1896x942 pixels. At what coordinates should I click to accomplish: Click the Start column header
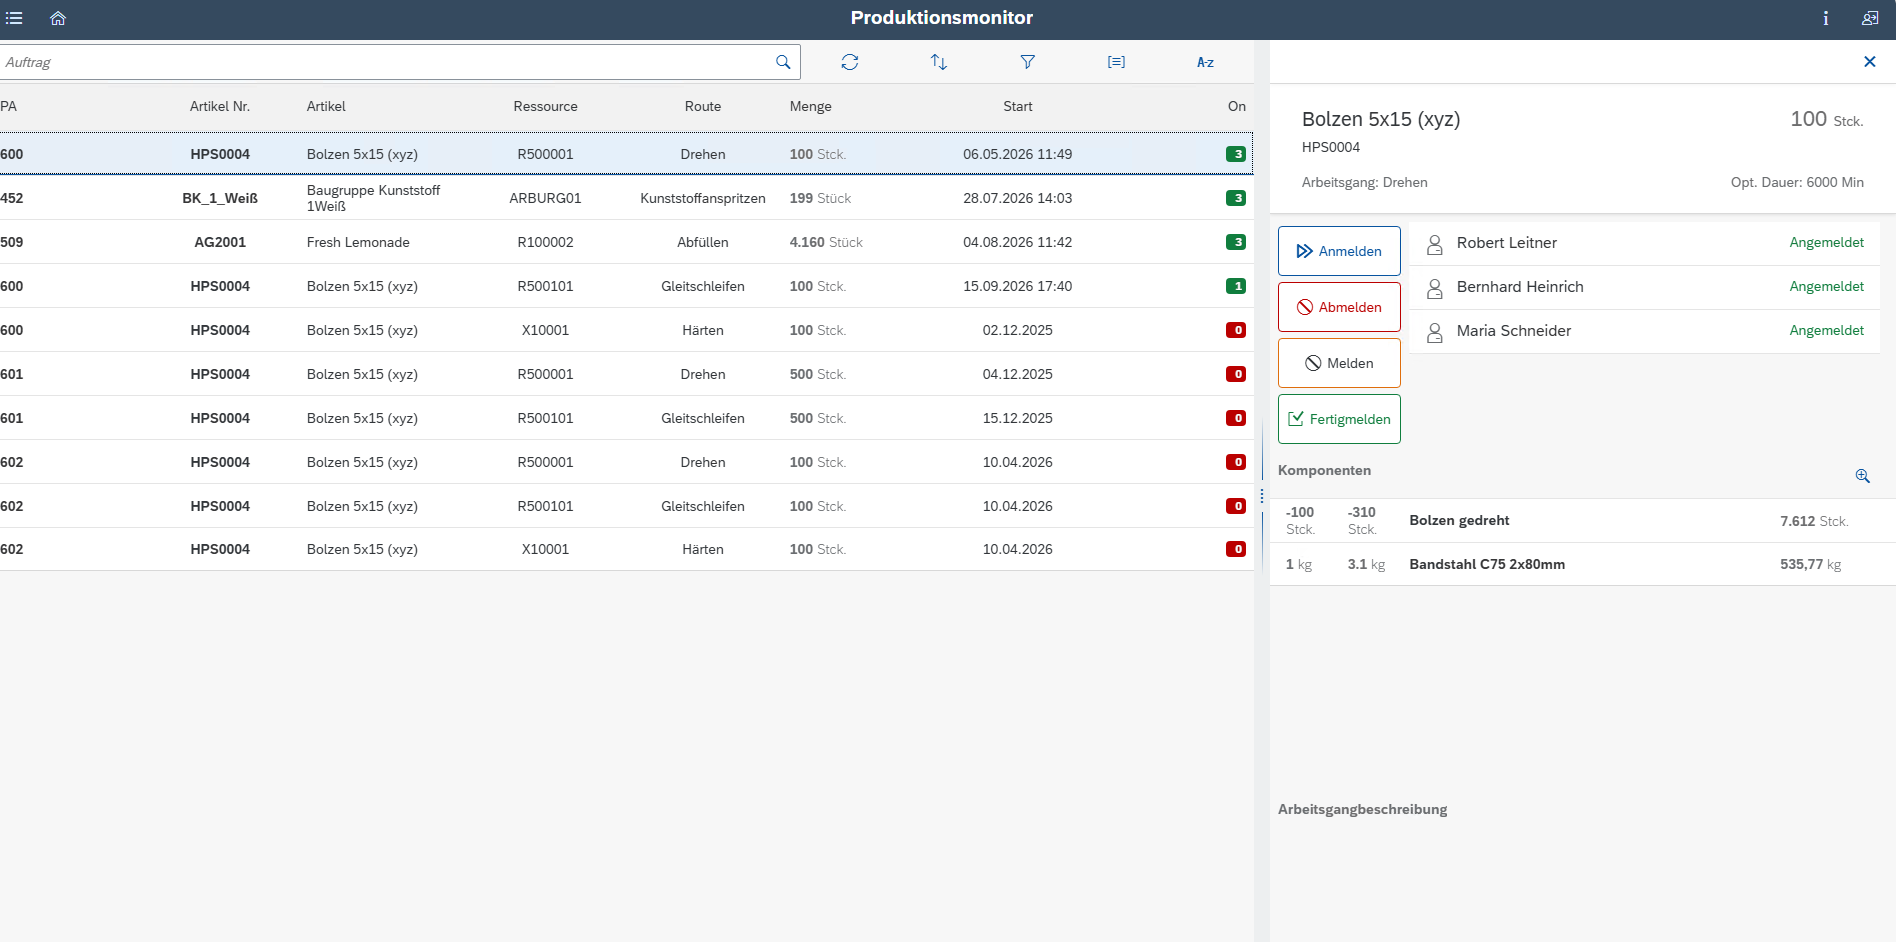click(1018, 106)
